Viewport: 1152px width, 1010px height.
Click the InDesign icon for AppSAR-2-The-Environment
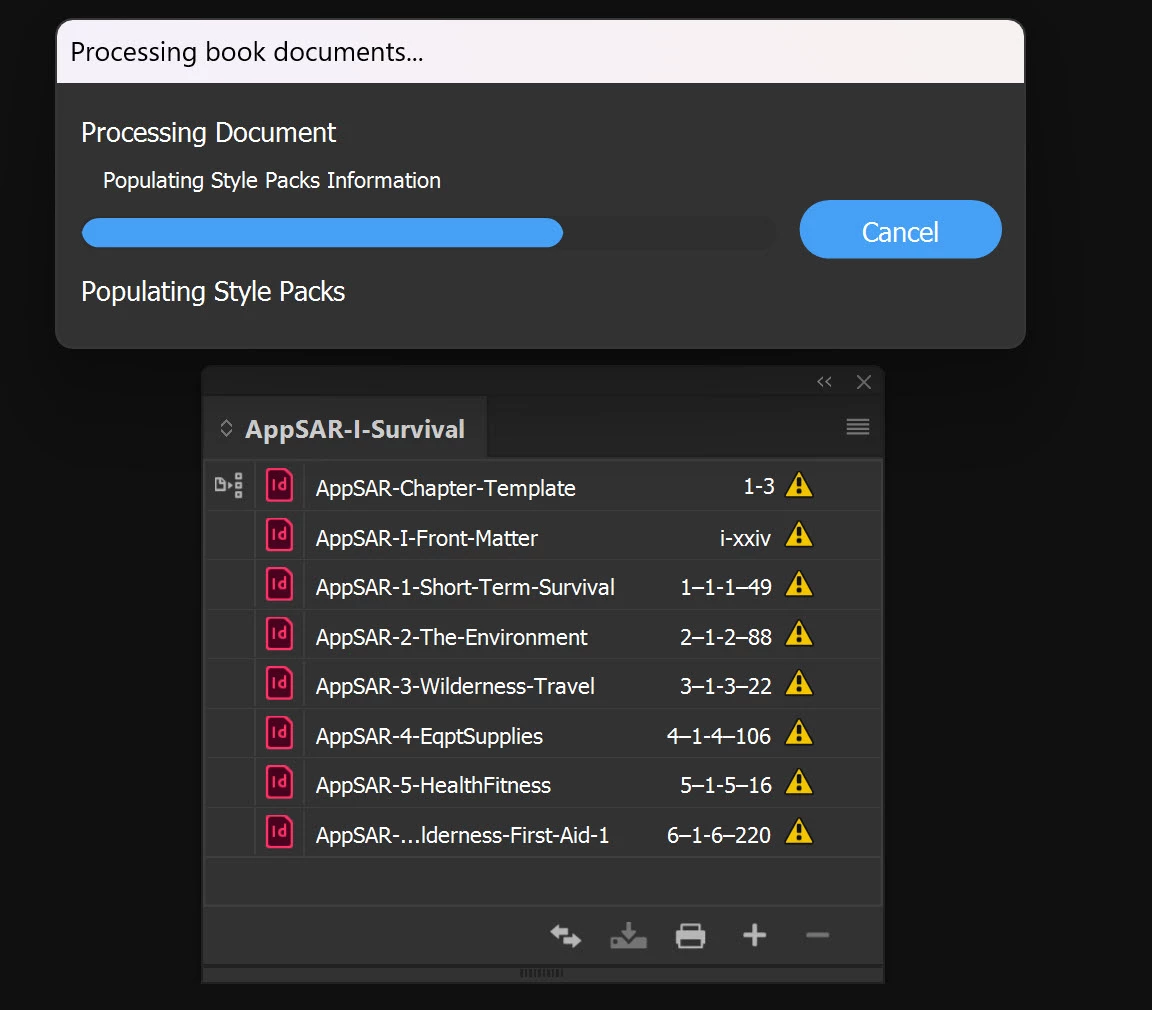(279, 634)
